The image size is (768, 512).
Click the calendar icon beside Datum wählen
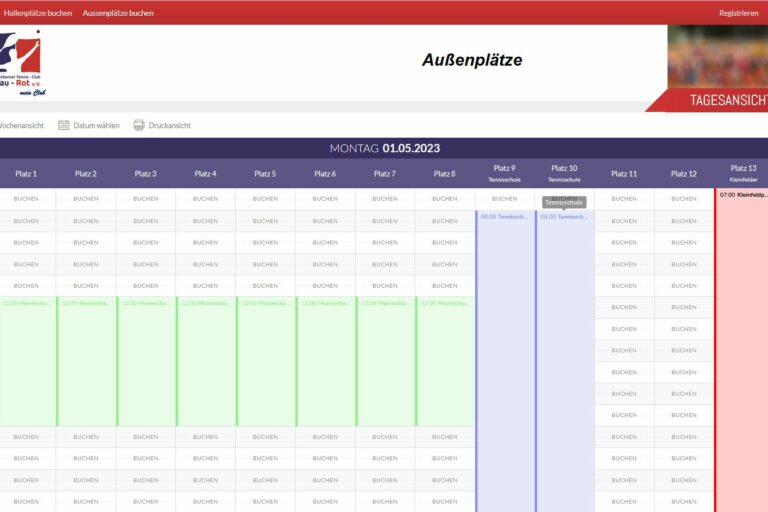pyautogui.click(x=64, y=125)
